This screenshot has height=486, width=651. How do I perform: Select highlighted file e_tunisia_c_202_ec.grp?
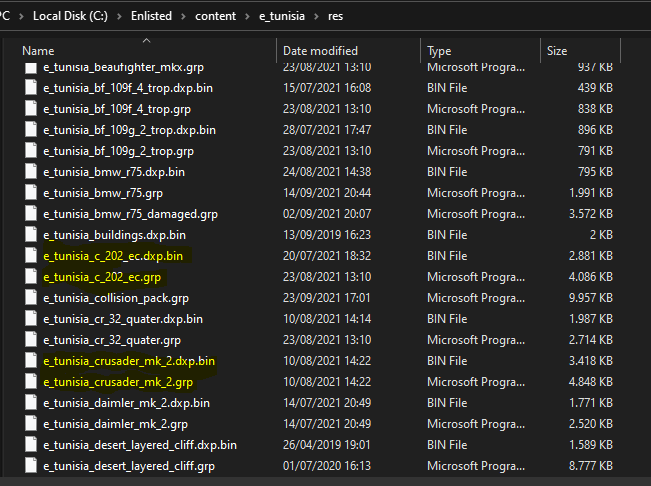coord(102,277)
